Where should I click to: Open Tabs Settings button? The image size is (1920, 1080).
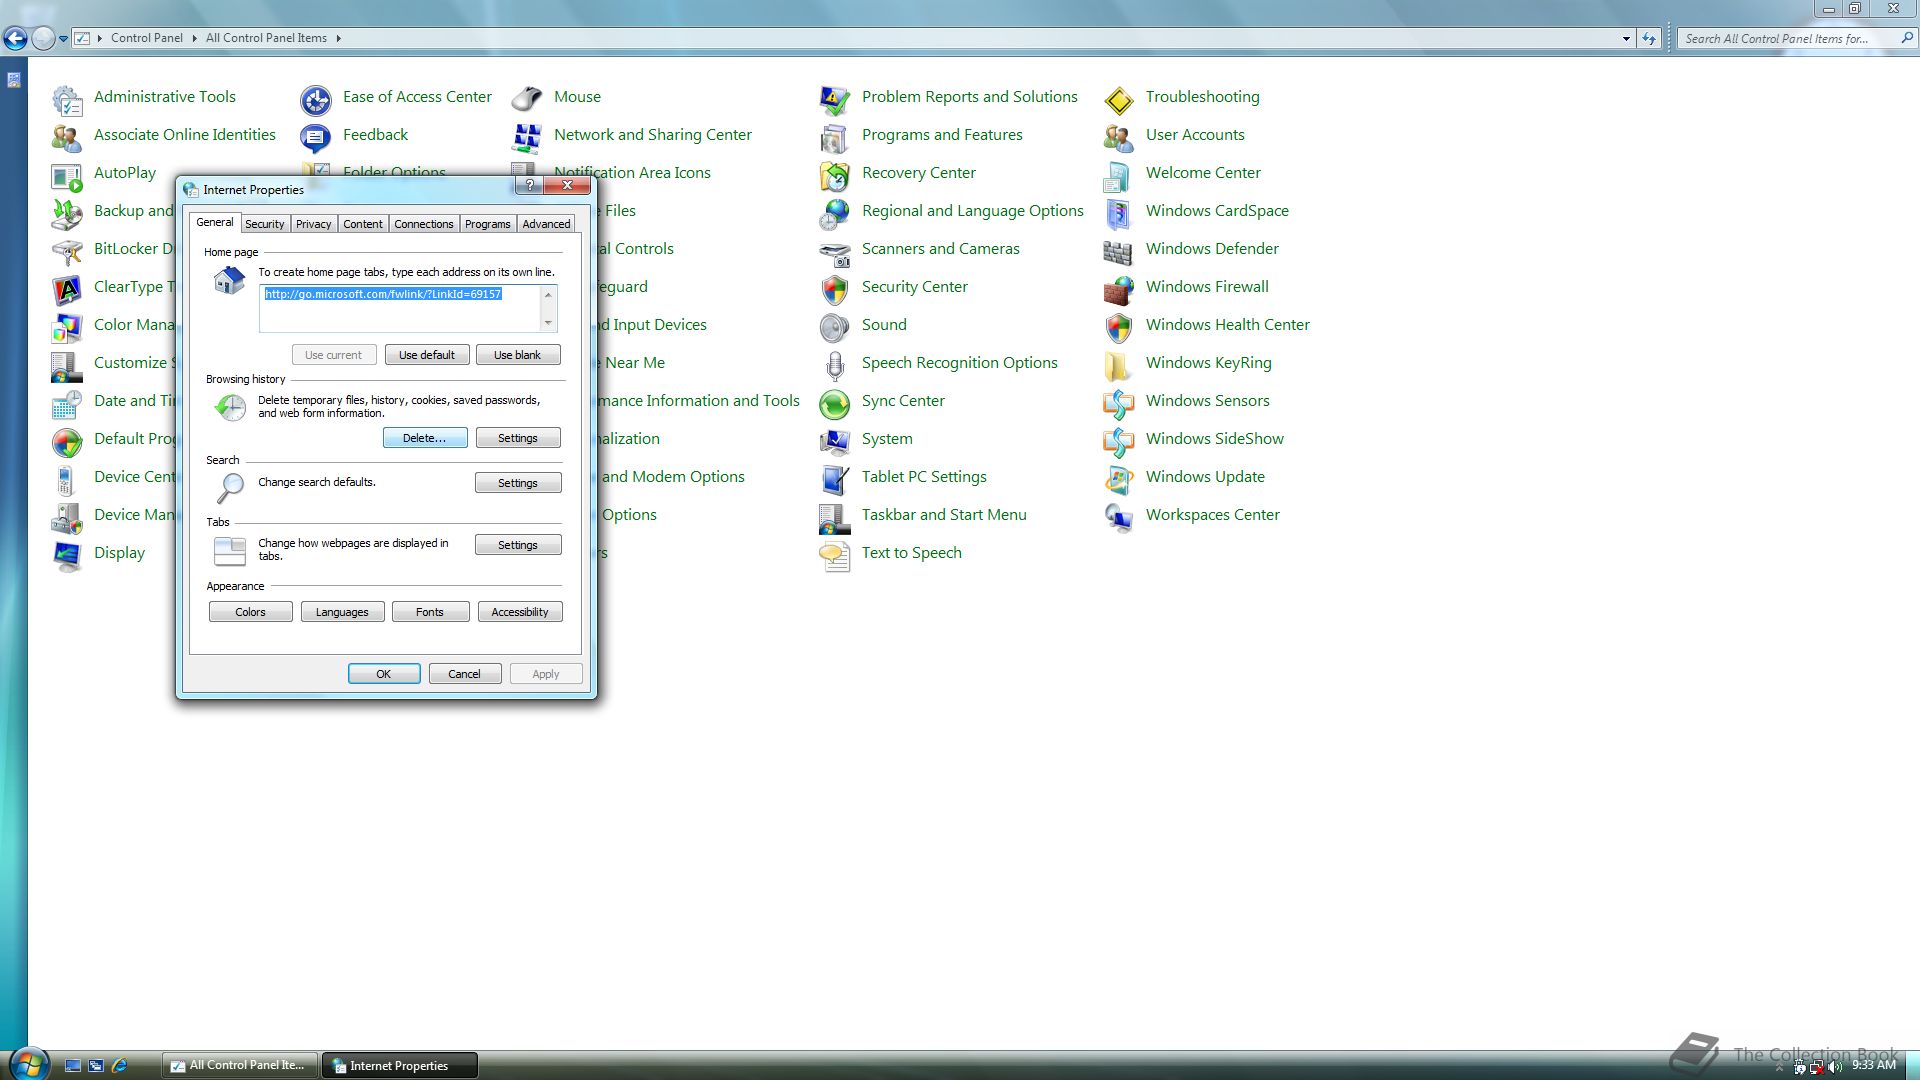coord(518,545)
